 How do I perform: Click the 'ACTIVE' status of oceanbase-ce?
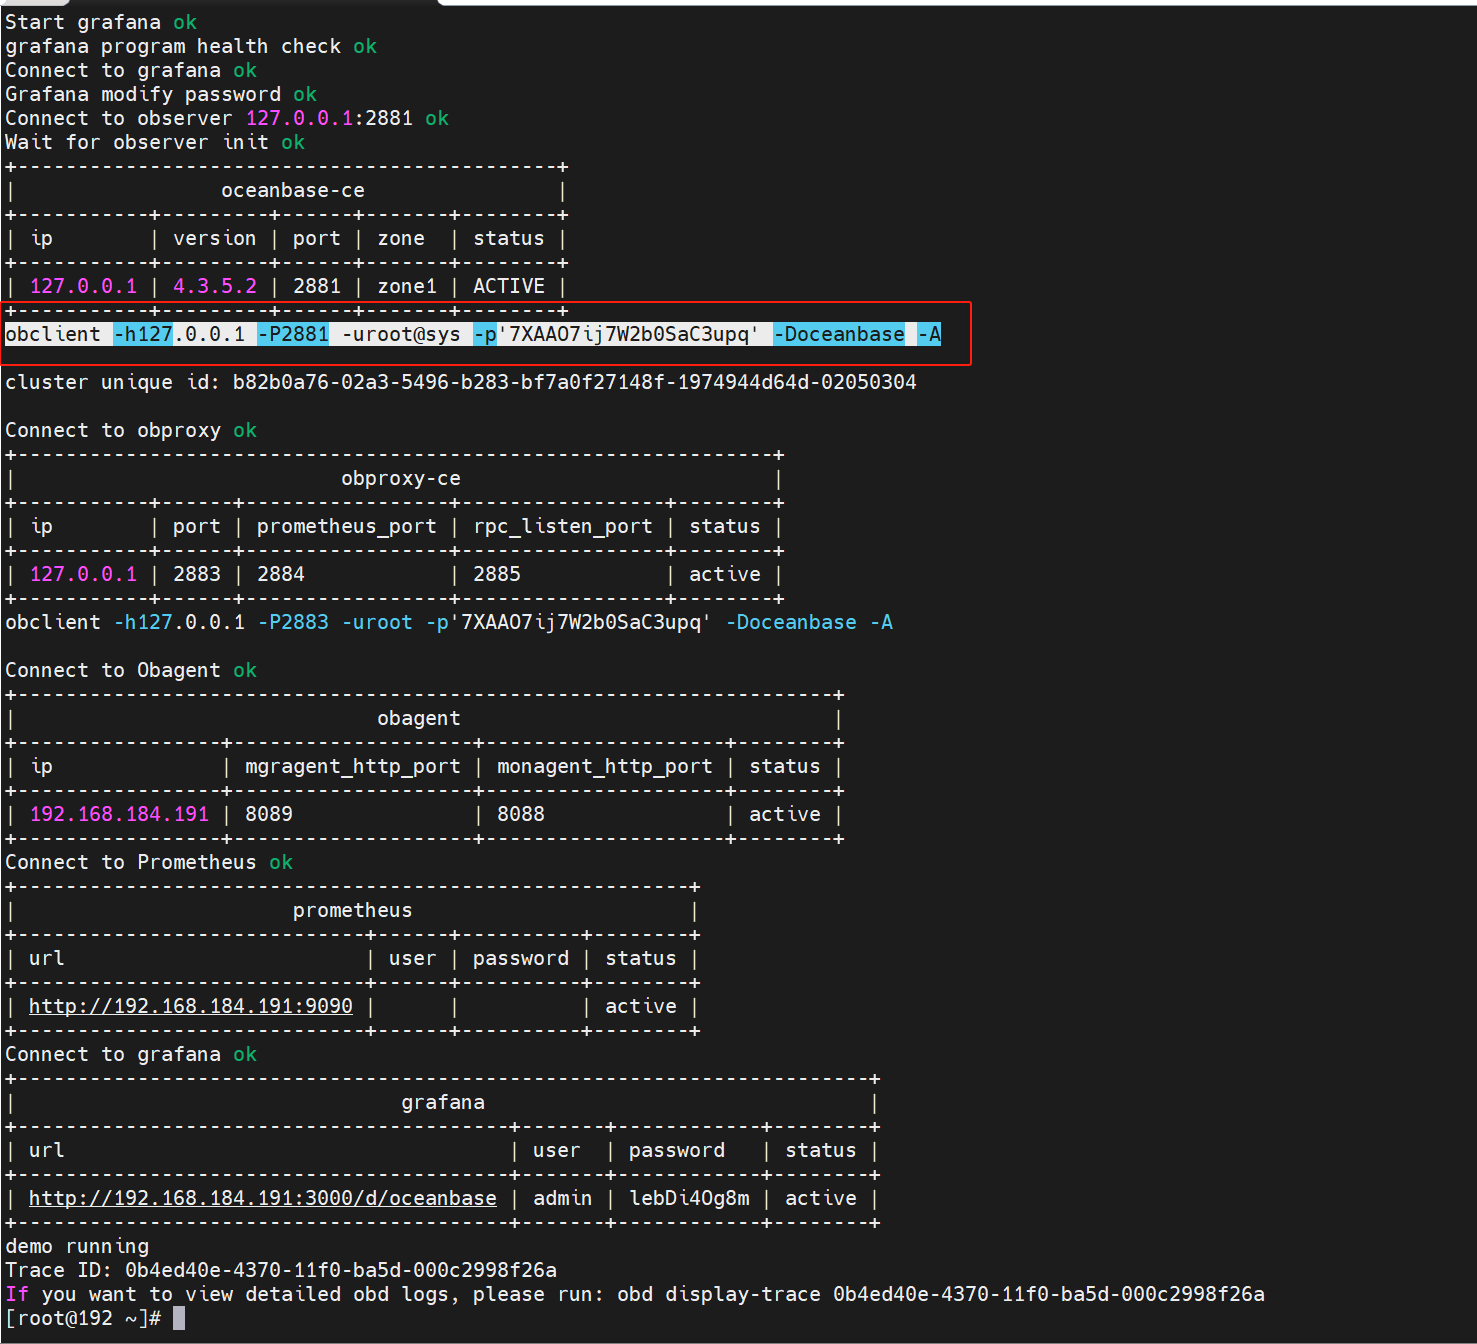tap(509, 286)
